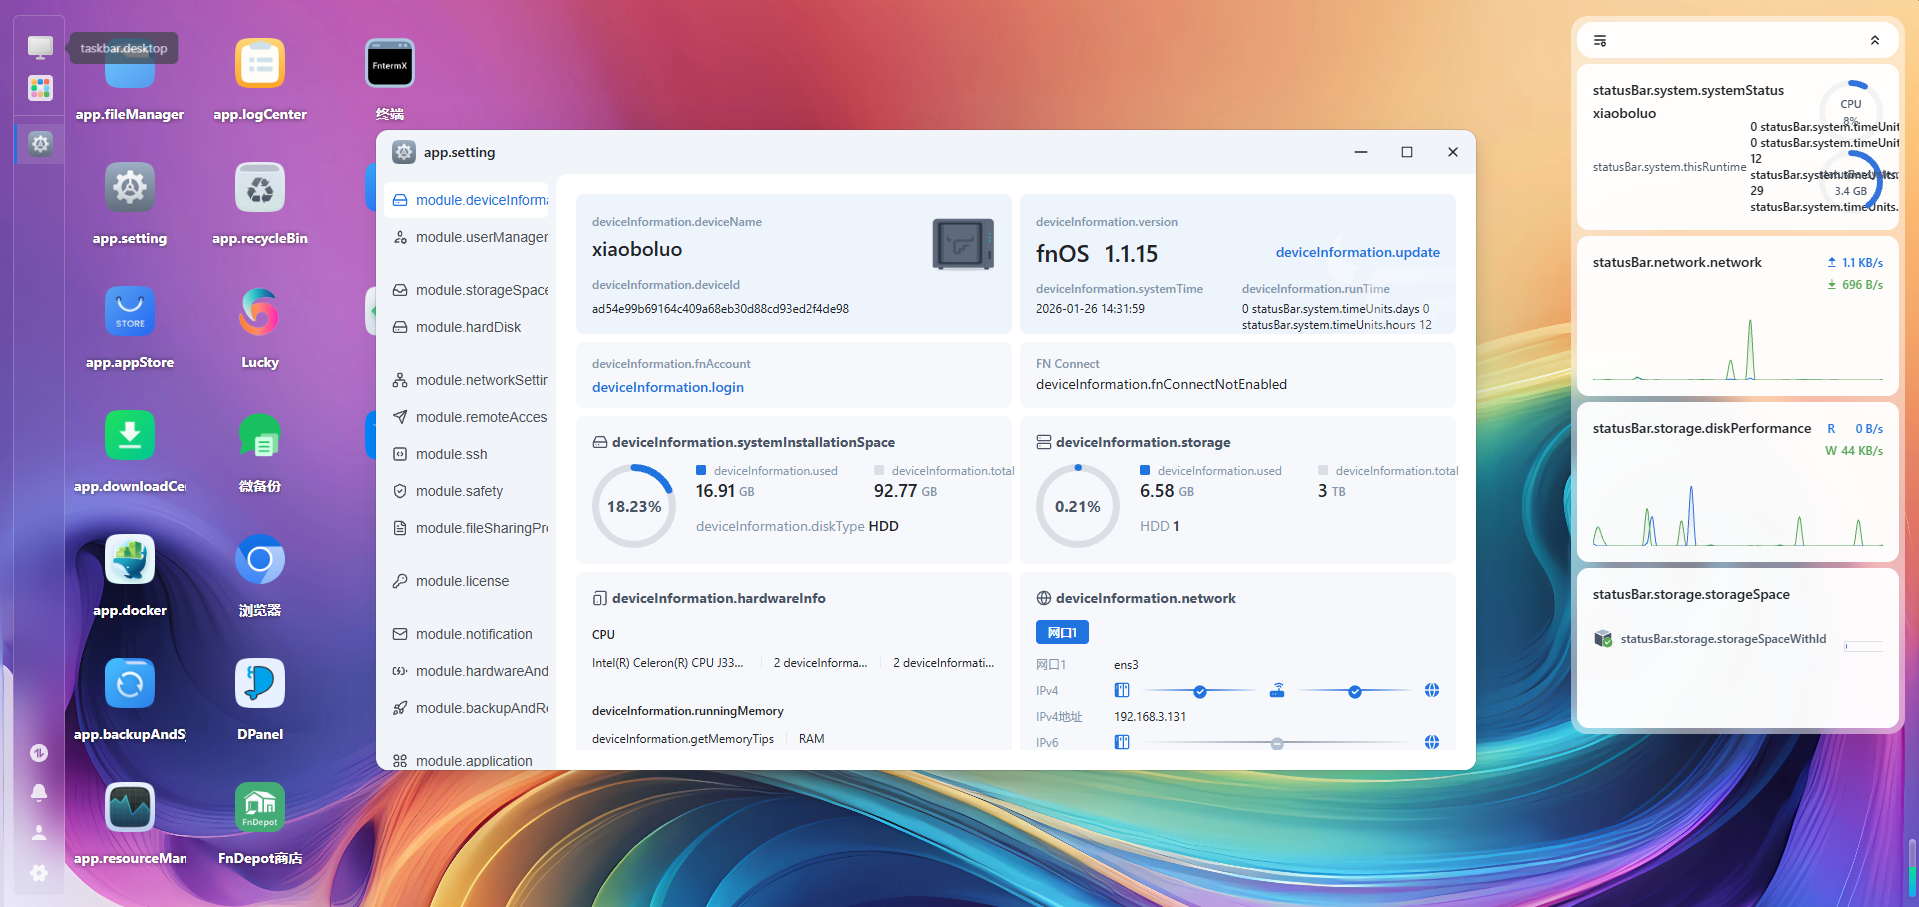Click the IPv4 address 192.168.3.131

point(1150,717)
